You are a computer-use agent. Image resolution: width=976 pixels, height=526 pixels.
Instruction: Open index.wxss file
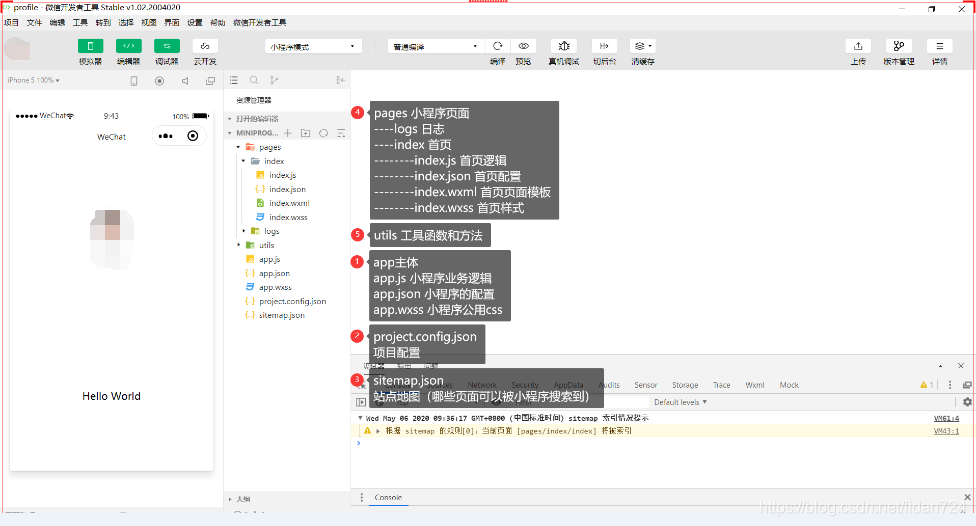coord(286,217)
